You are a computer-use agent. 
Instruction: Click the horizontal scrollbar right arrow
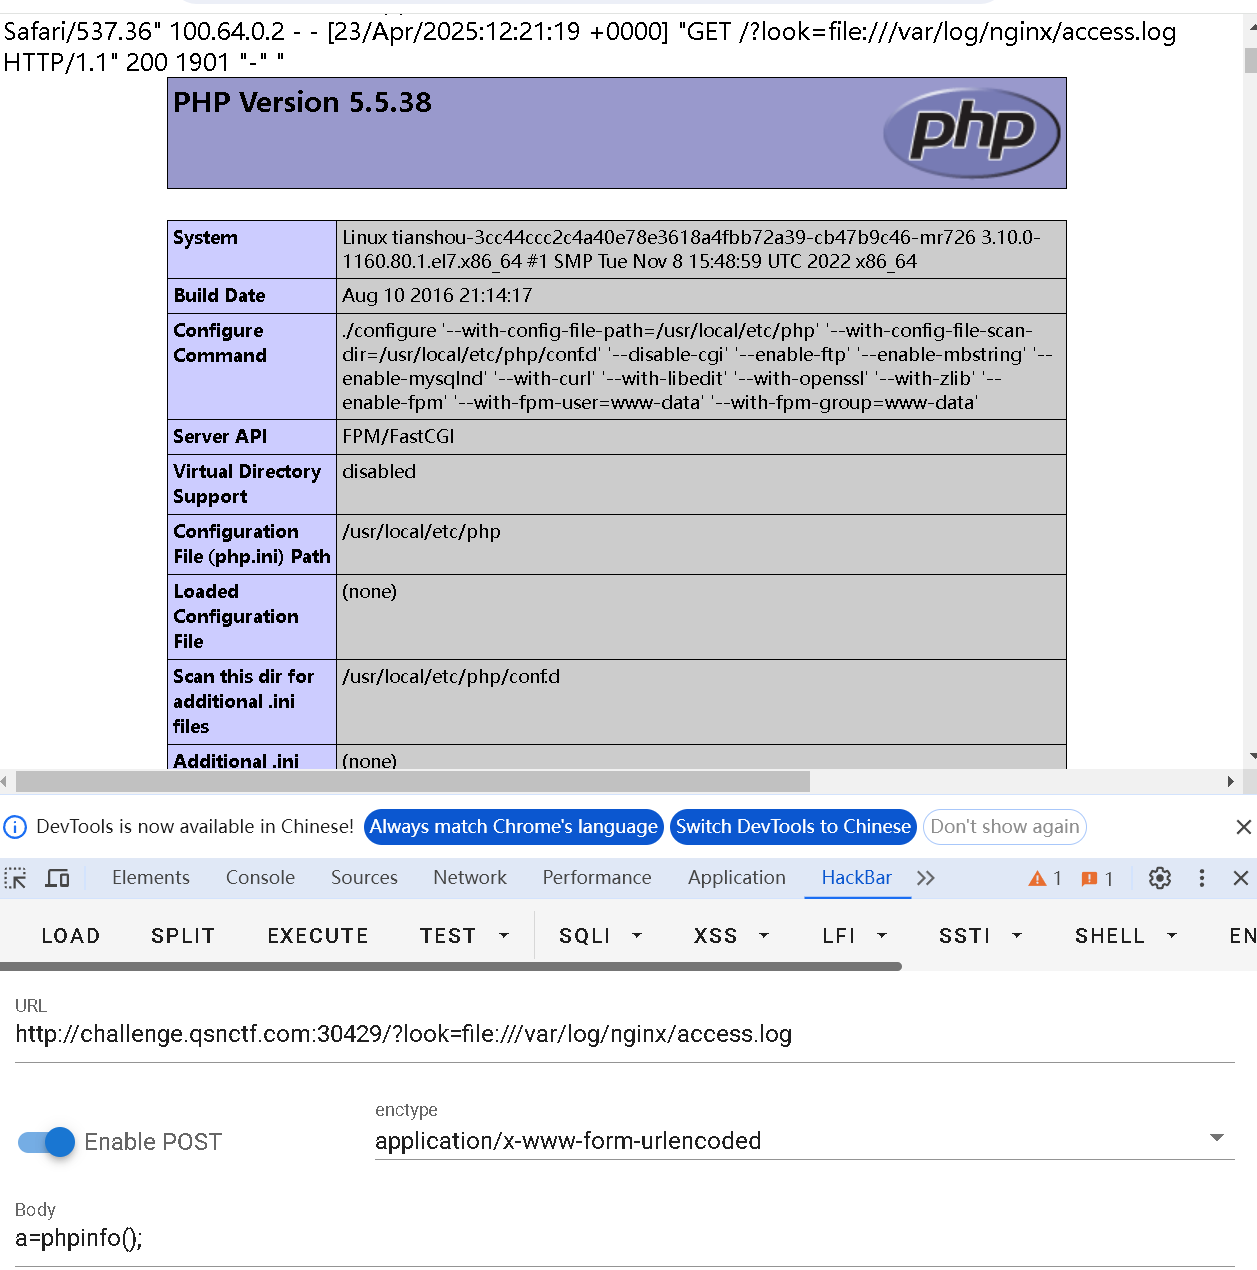click(1231, 781)
